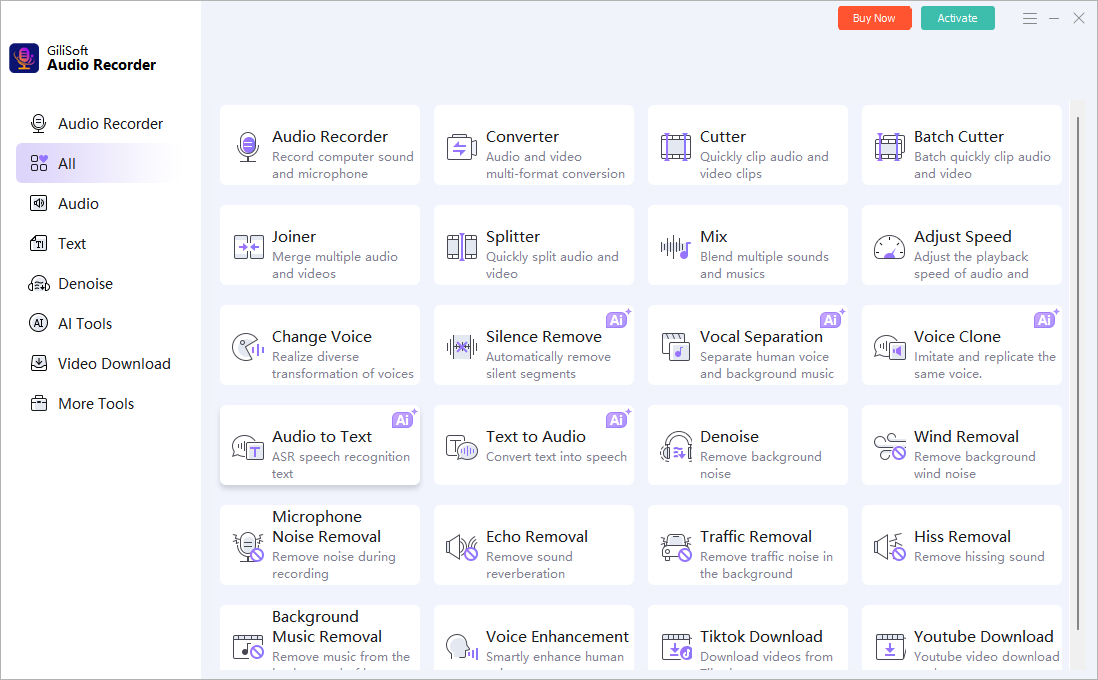Switch to the Audio category in sidebar
This screenshot has width=1098, height=680.
tap(78, 204)
